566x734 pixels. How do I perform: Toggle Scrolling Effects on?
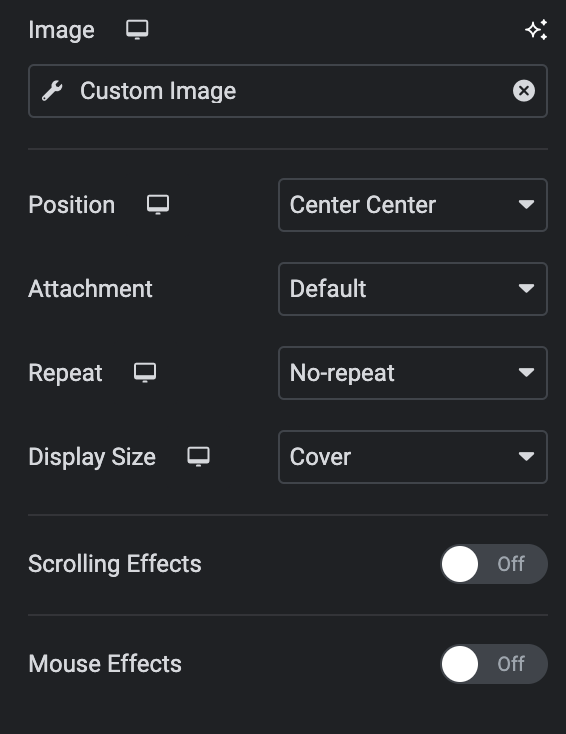click(494, 564)
